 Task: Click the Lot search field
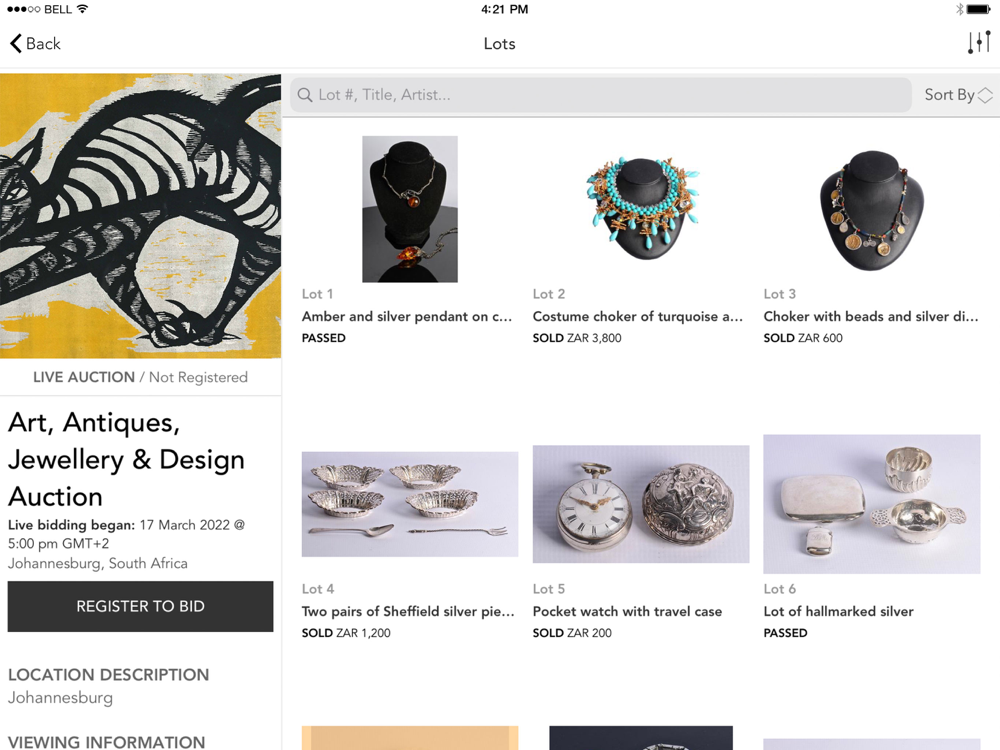600,95
